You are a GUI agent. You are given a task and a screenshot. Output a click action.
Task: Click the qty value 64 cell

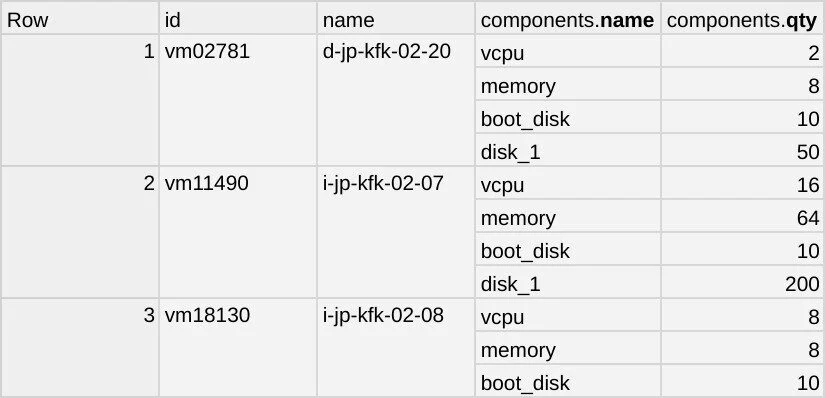tap(743, 218)
